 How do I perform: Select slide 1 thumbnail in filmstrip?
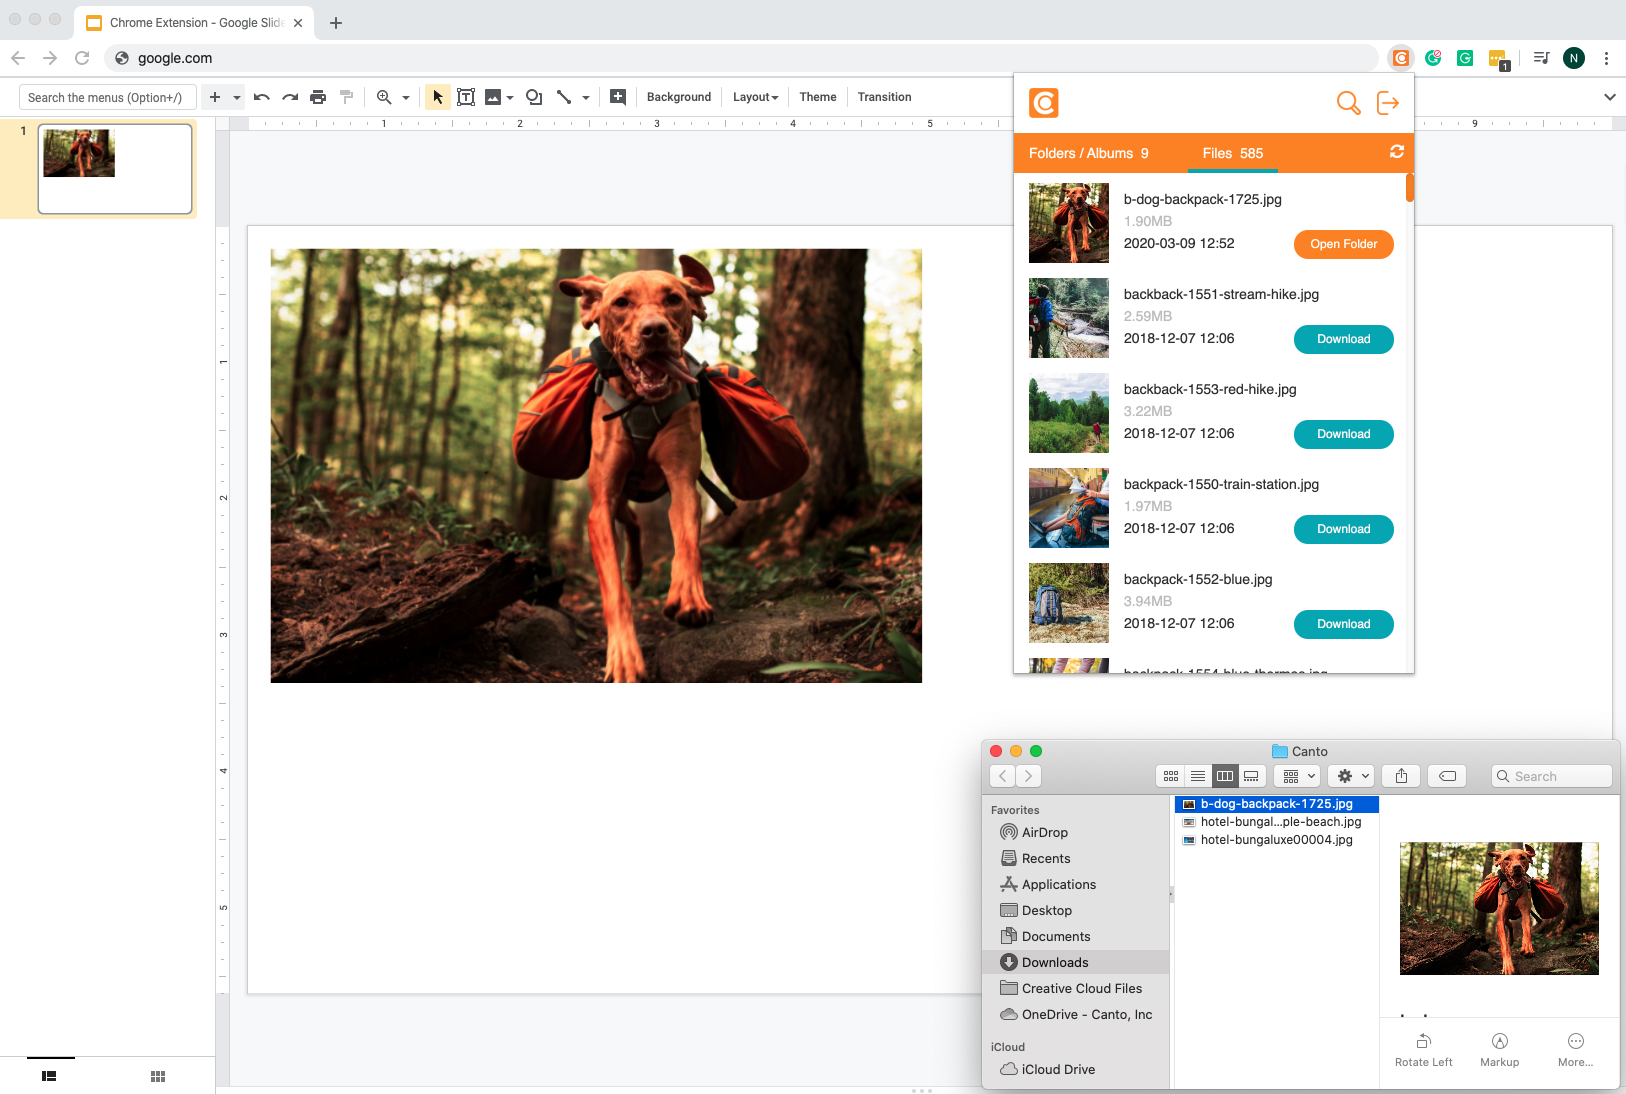(x=115, y=169)
